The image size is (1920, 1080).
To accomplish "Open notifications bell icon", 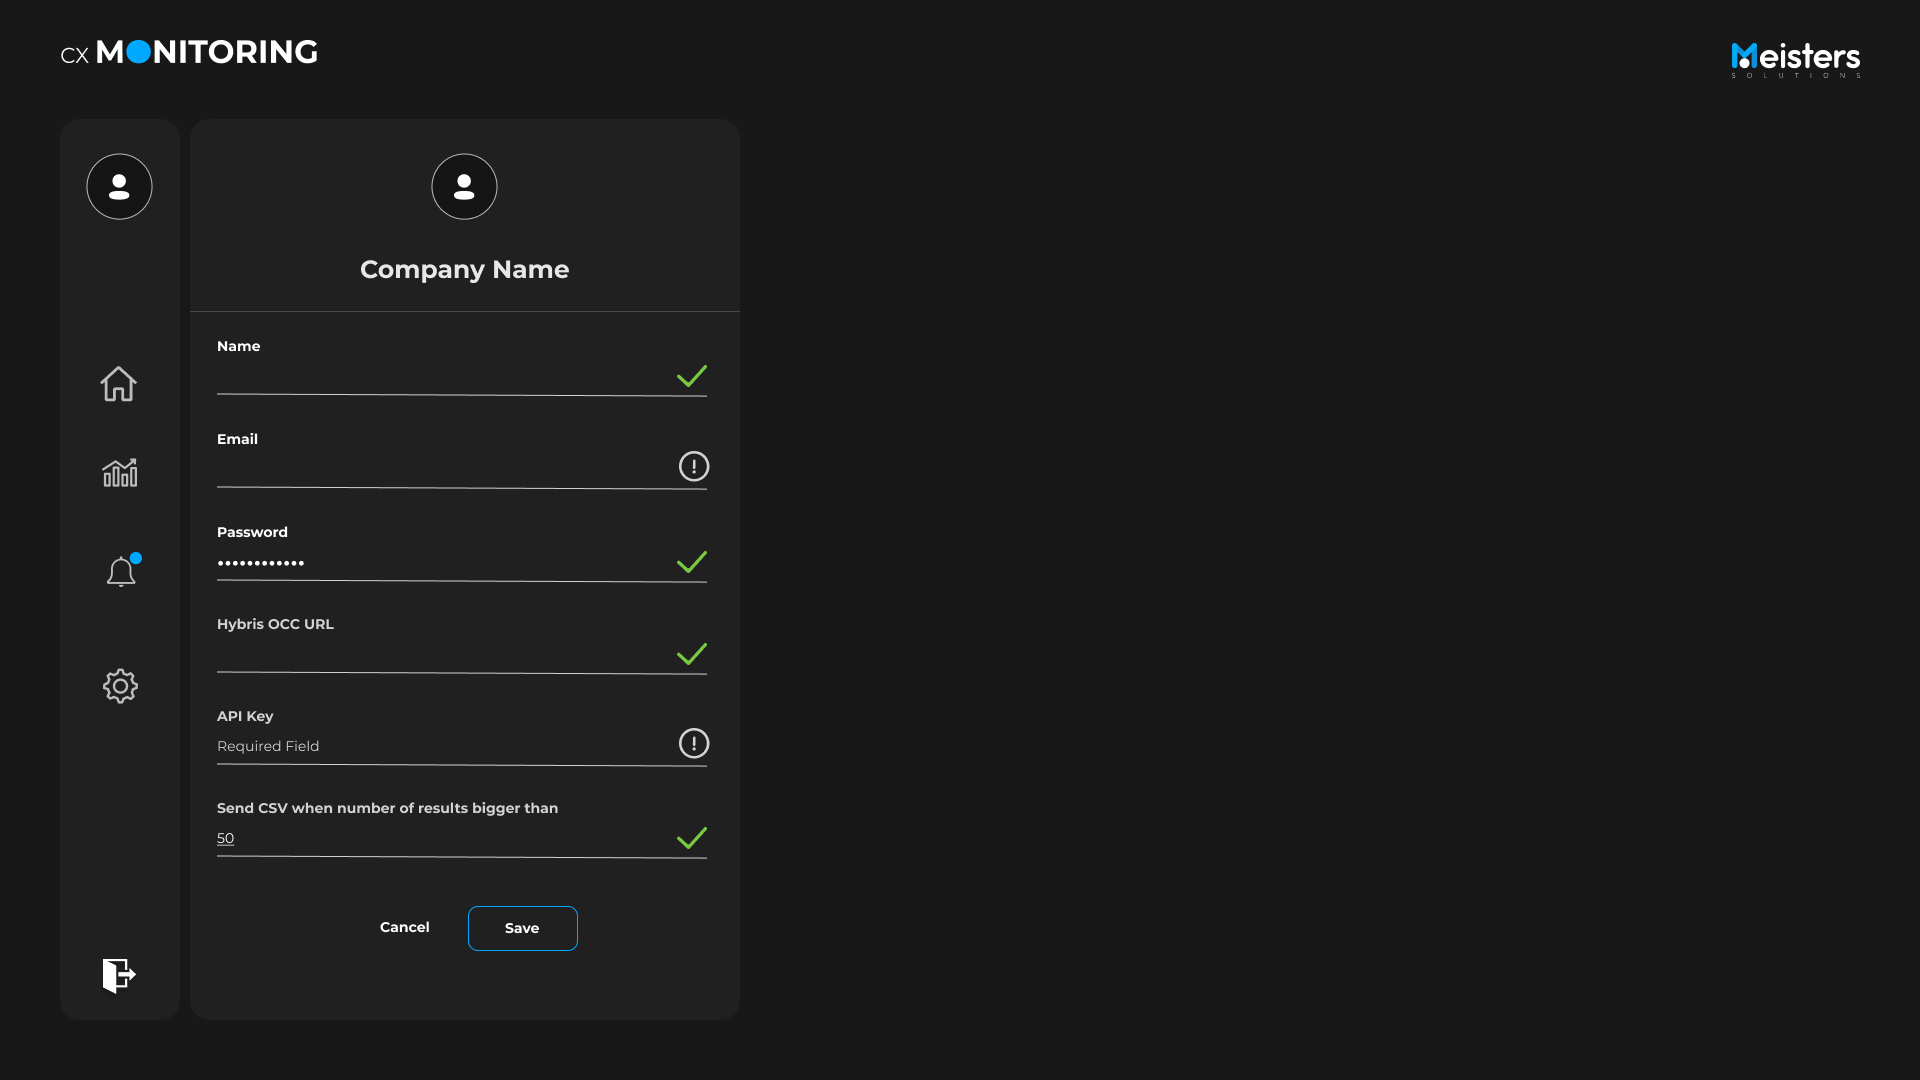I will tap(121, 572).
